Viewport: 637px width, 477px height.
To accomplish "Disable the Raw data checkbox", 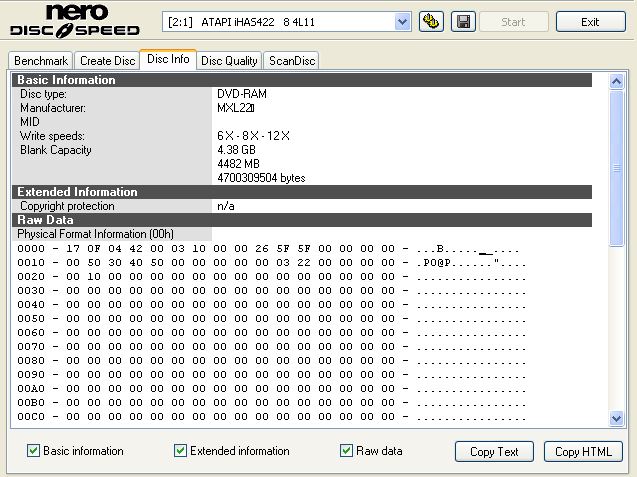I will [x=346, y=451].
